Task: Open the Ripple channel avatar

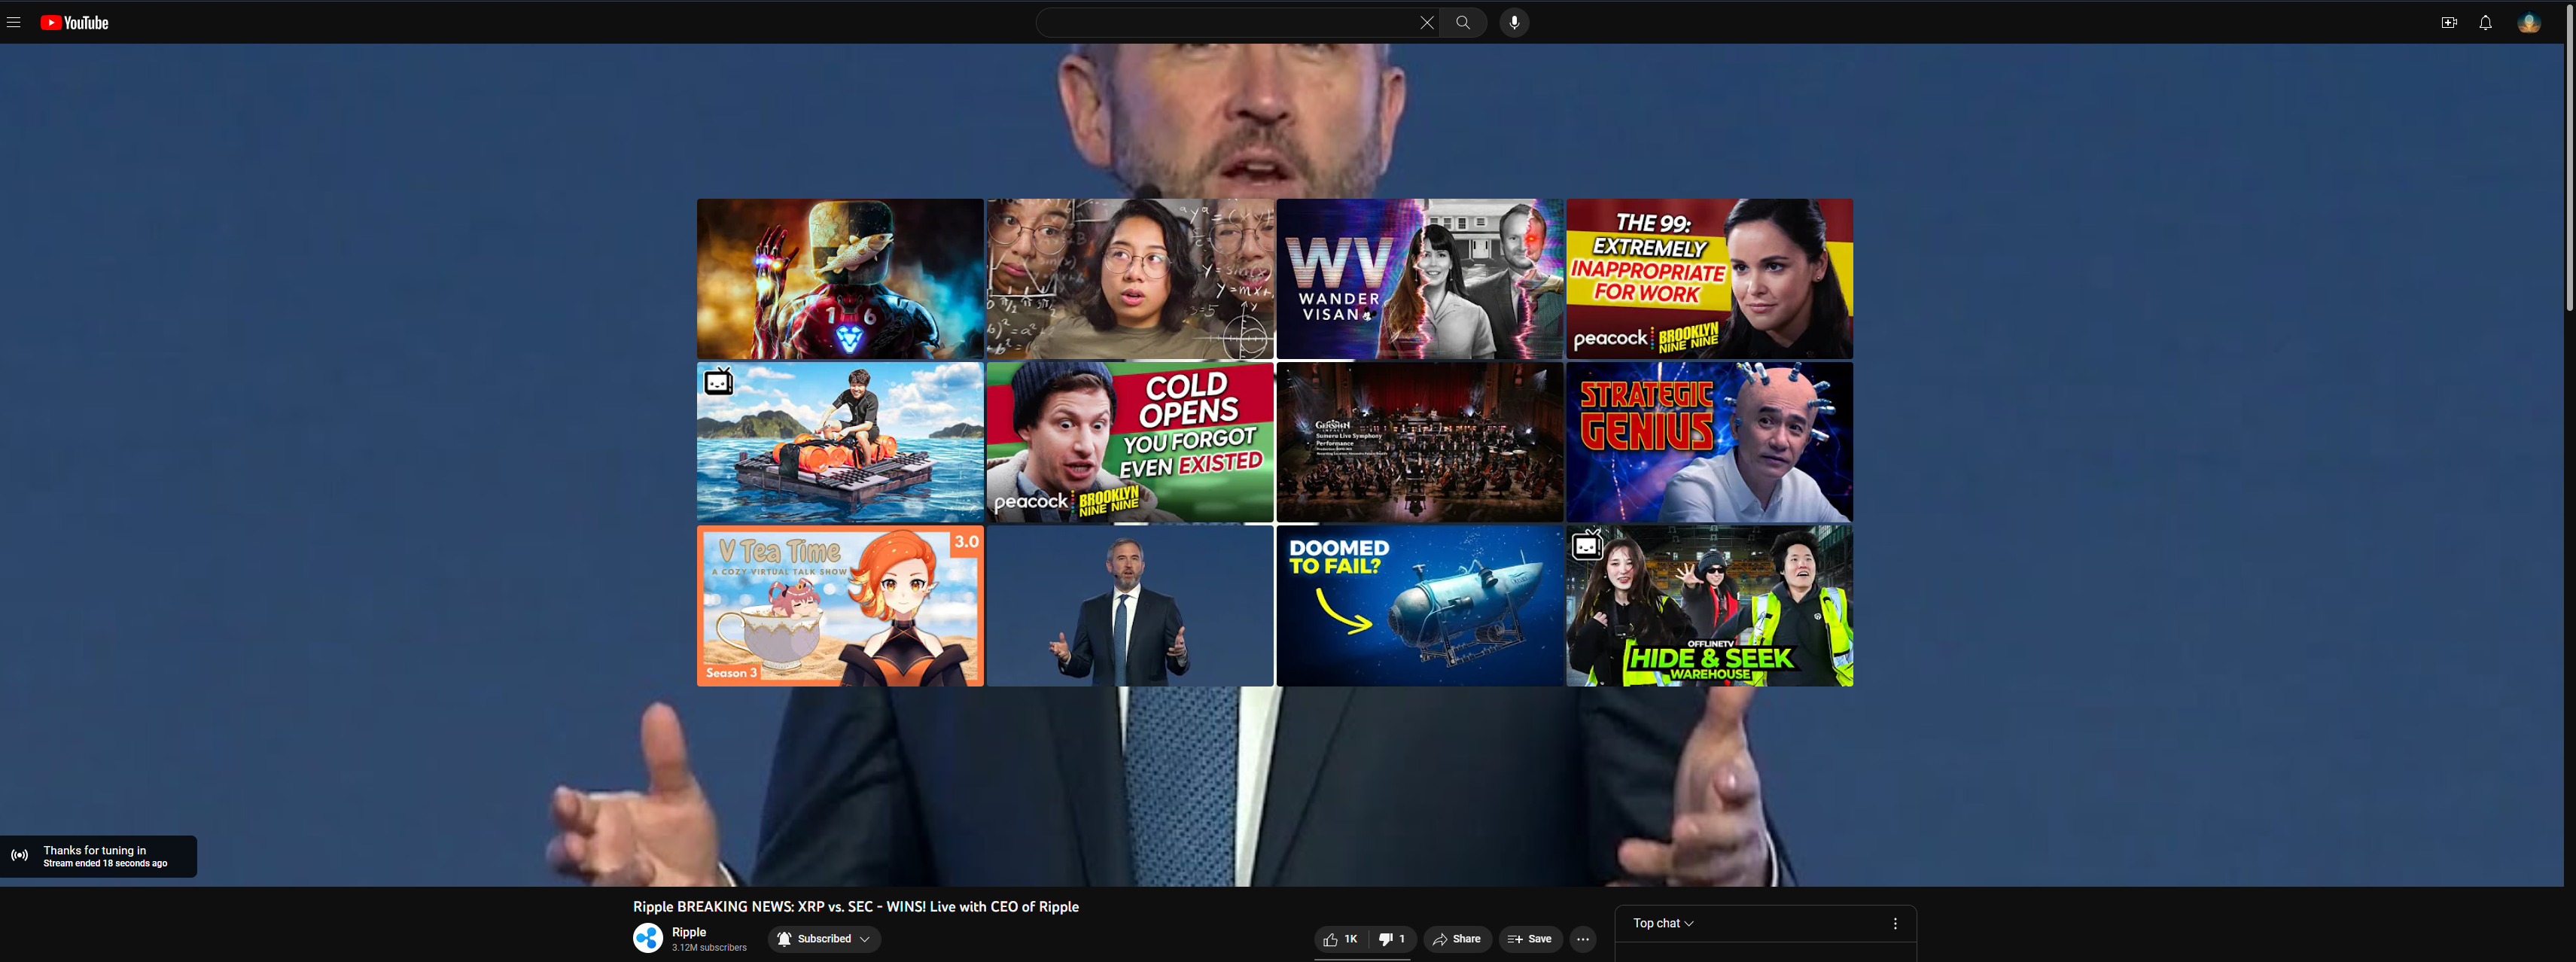Action: 648,938
